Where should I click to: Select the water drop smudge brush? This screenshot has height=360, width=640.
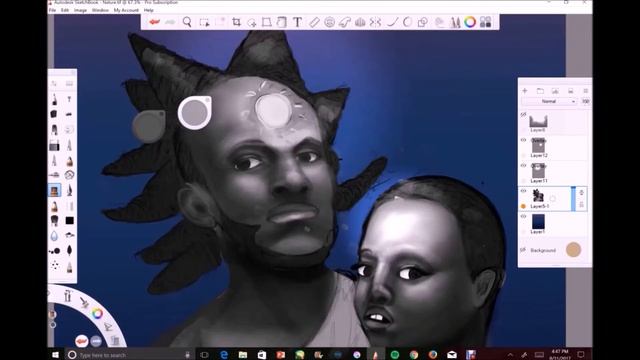point(54,236)
